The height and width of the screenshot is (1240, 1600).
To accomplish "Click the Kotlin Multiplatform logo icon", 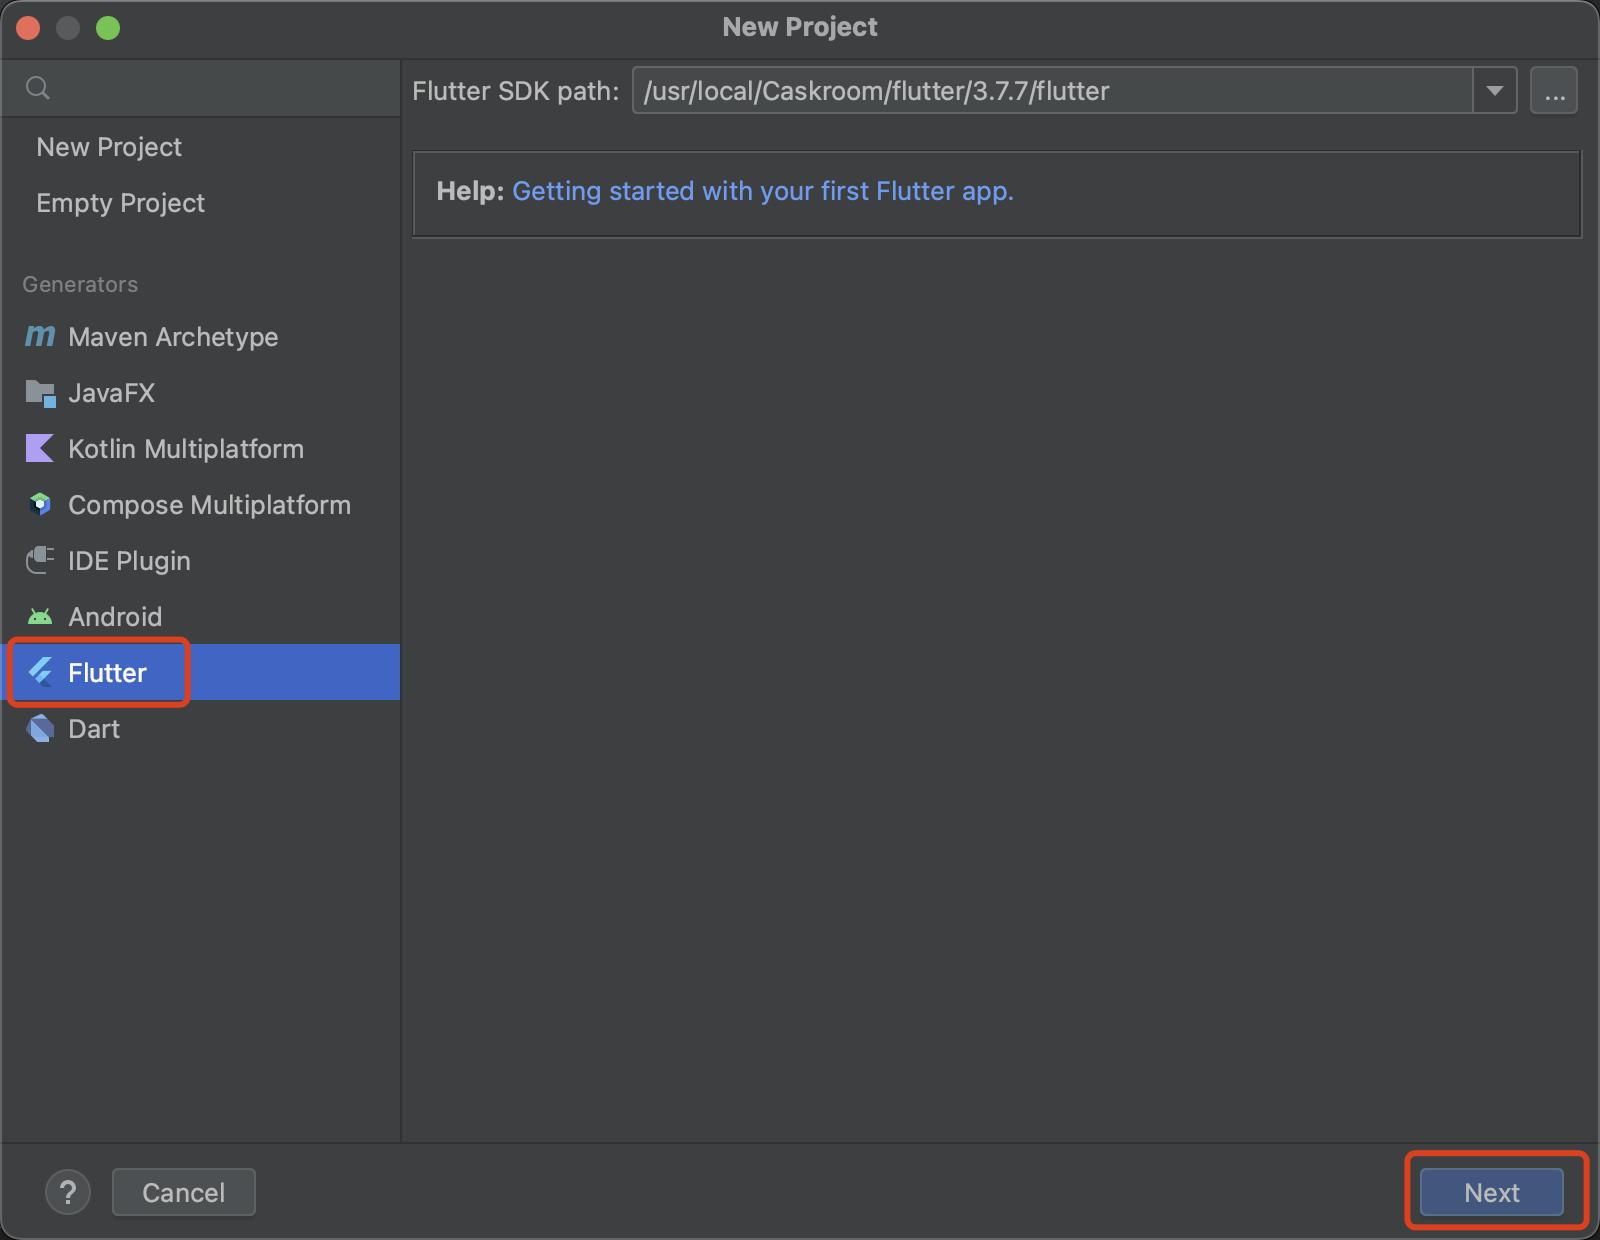I will point(40,449).
